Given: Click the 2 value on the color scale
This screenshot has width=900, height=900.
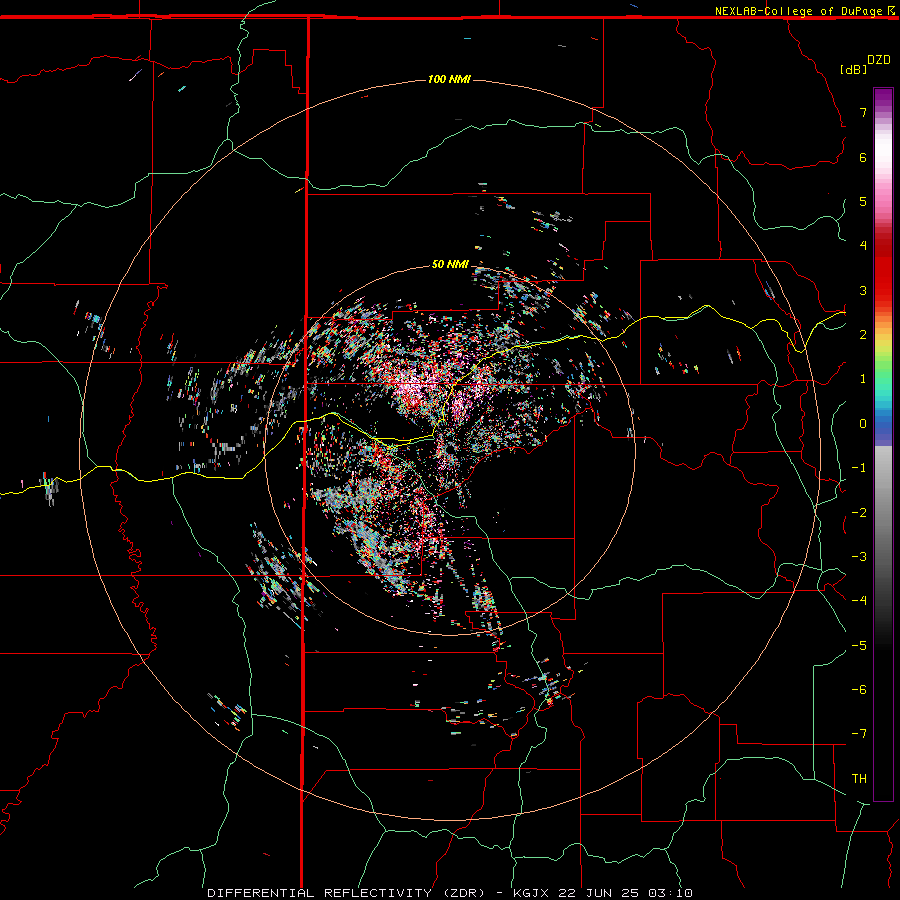Looking at the screenshot, I should pyautogui.click(x=863, y=335).
